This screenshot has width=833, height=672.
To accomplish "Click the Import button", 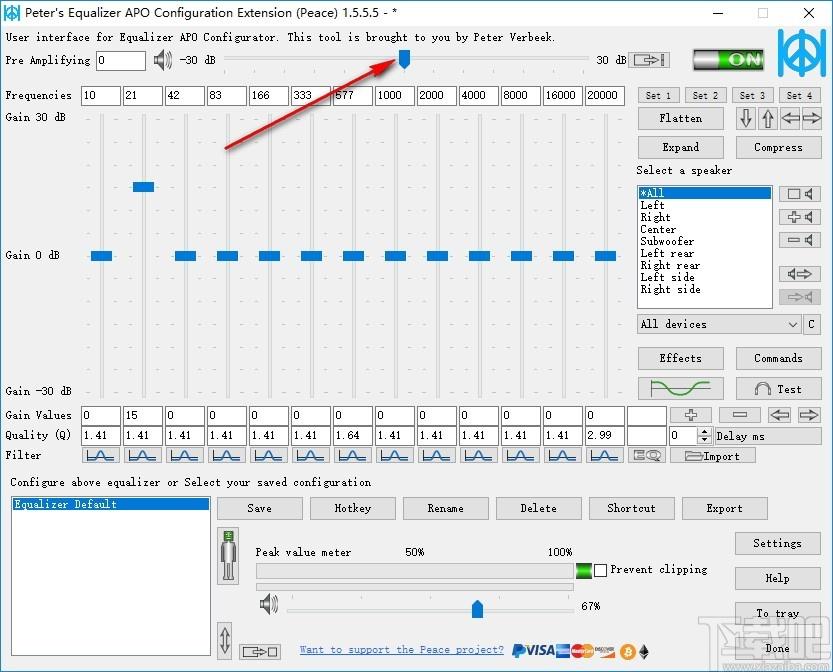I will [x=712, y=456].
